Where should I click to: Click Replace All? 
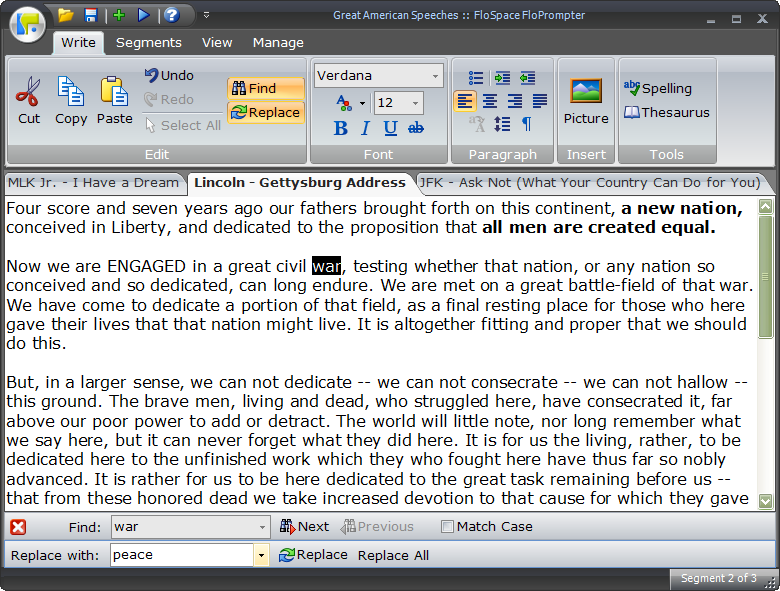[x=393, y=555]
